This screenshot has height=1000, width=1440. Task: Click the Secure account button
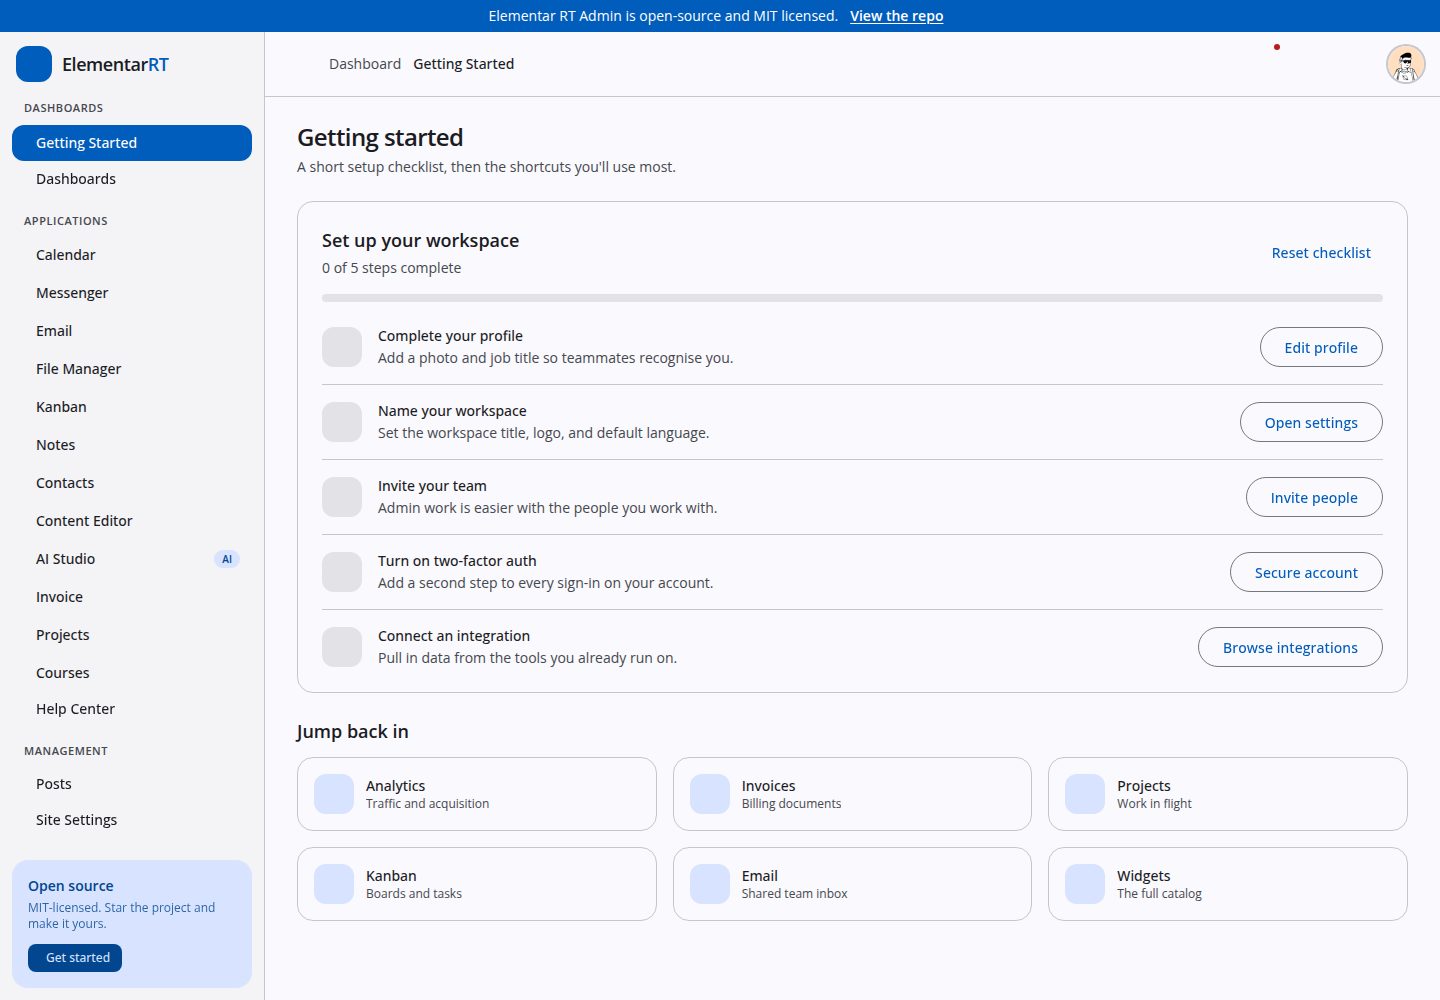1306,572
